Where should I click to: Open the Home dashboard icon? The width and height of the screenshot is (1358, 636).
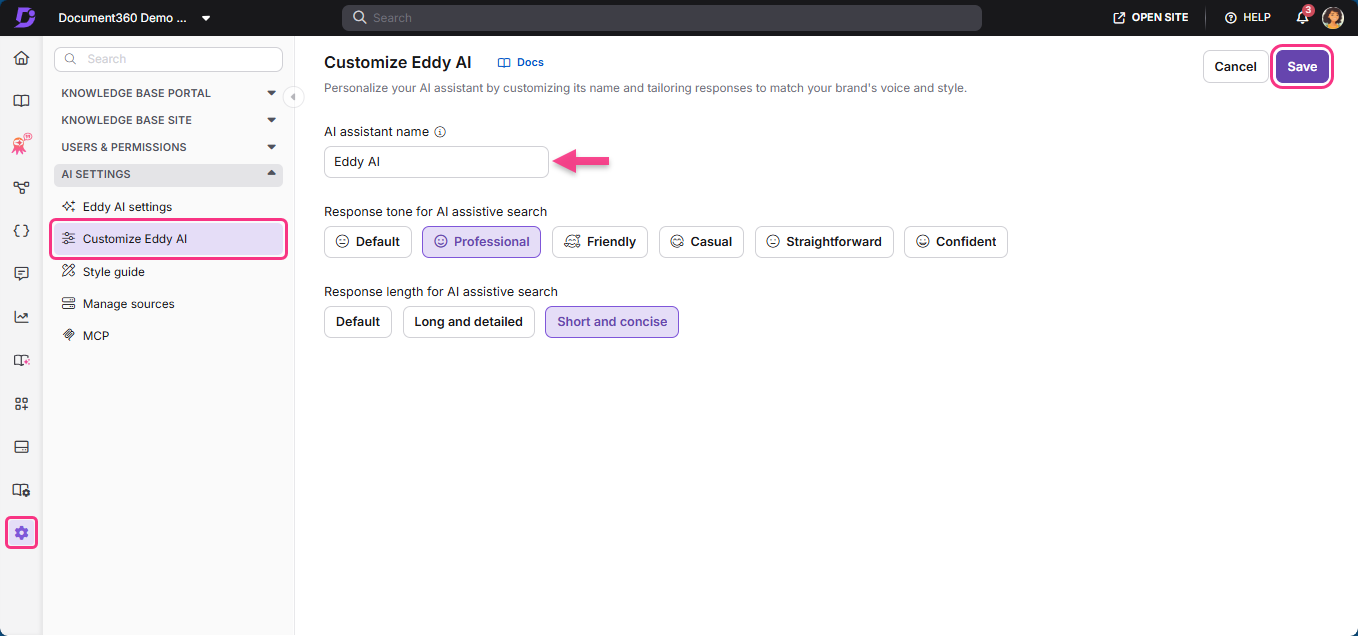[21, 58]
